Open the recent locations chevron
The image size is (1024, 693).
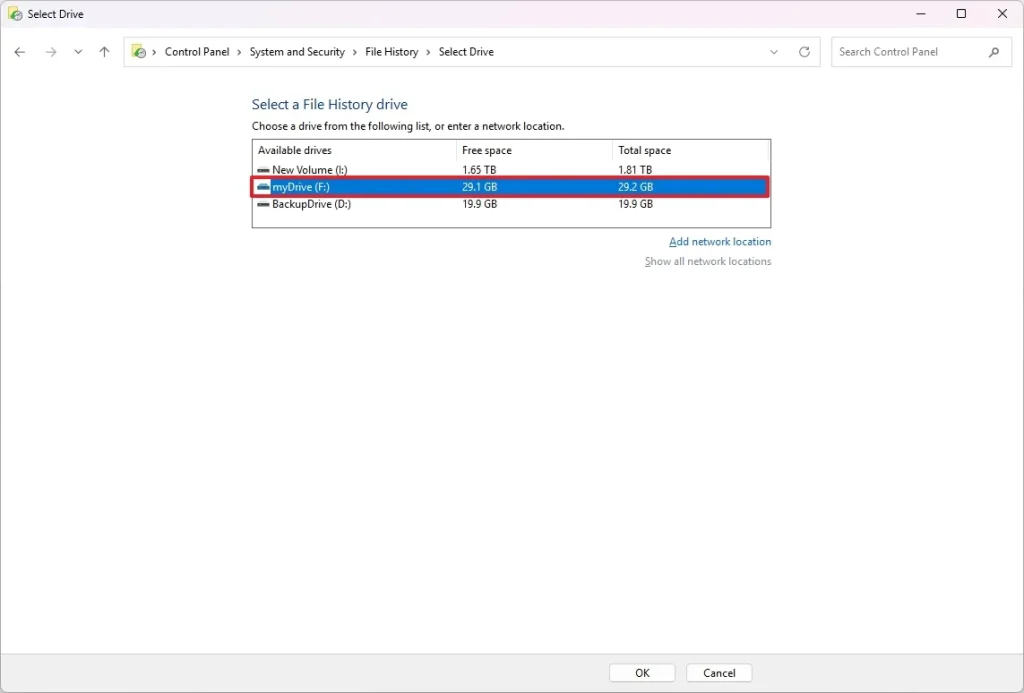78,52
